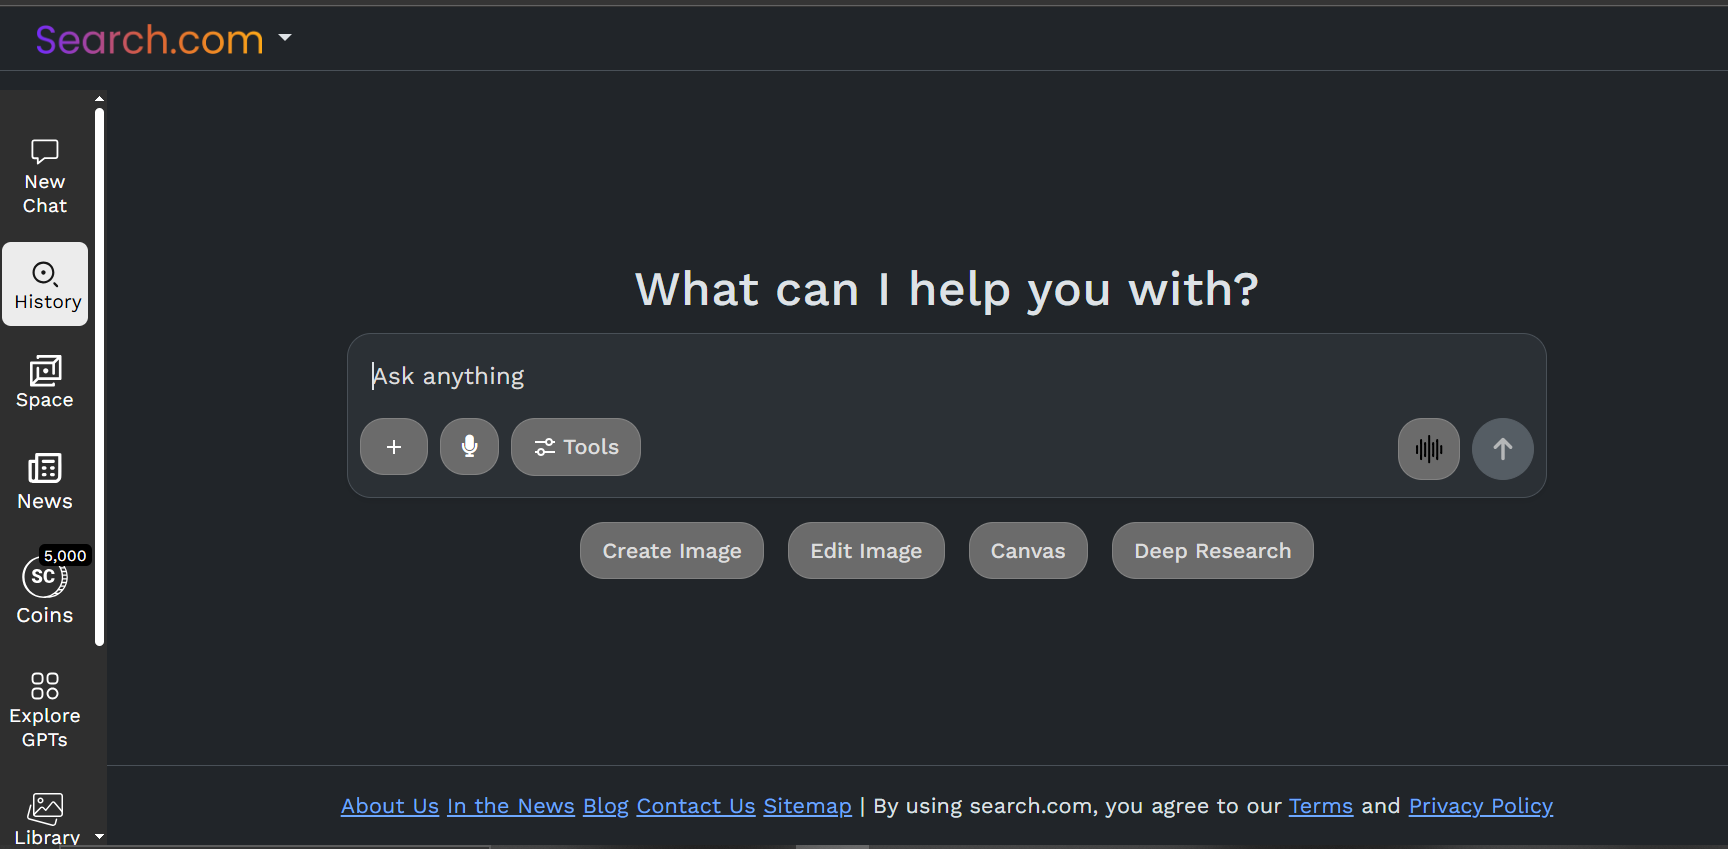
Task: Select the Create Image mode
Action: coord(671,550)
